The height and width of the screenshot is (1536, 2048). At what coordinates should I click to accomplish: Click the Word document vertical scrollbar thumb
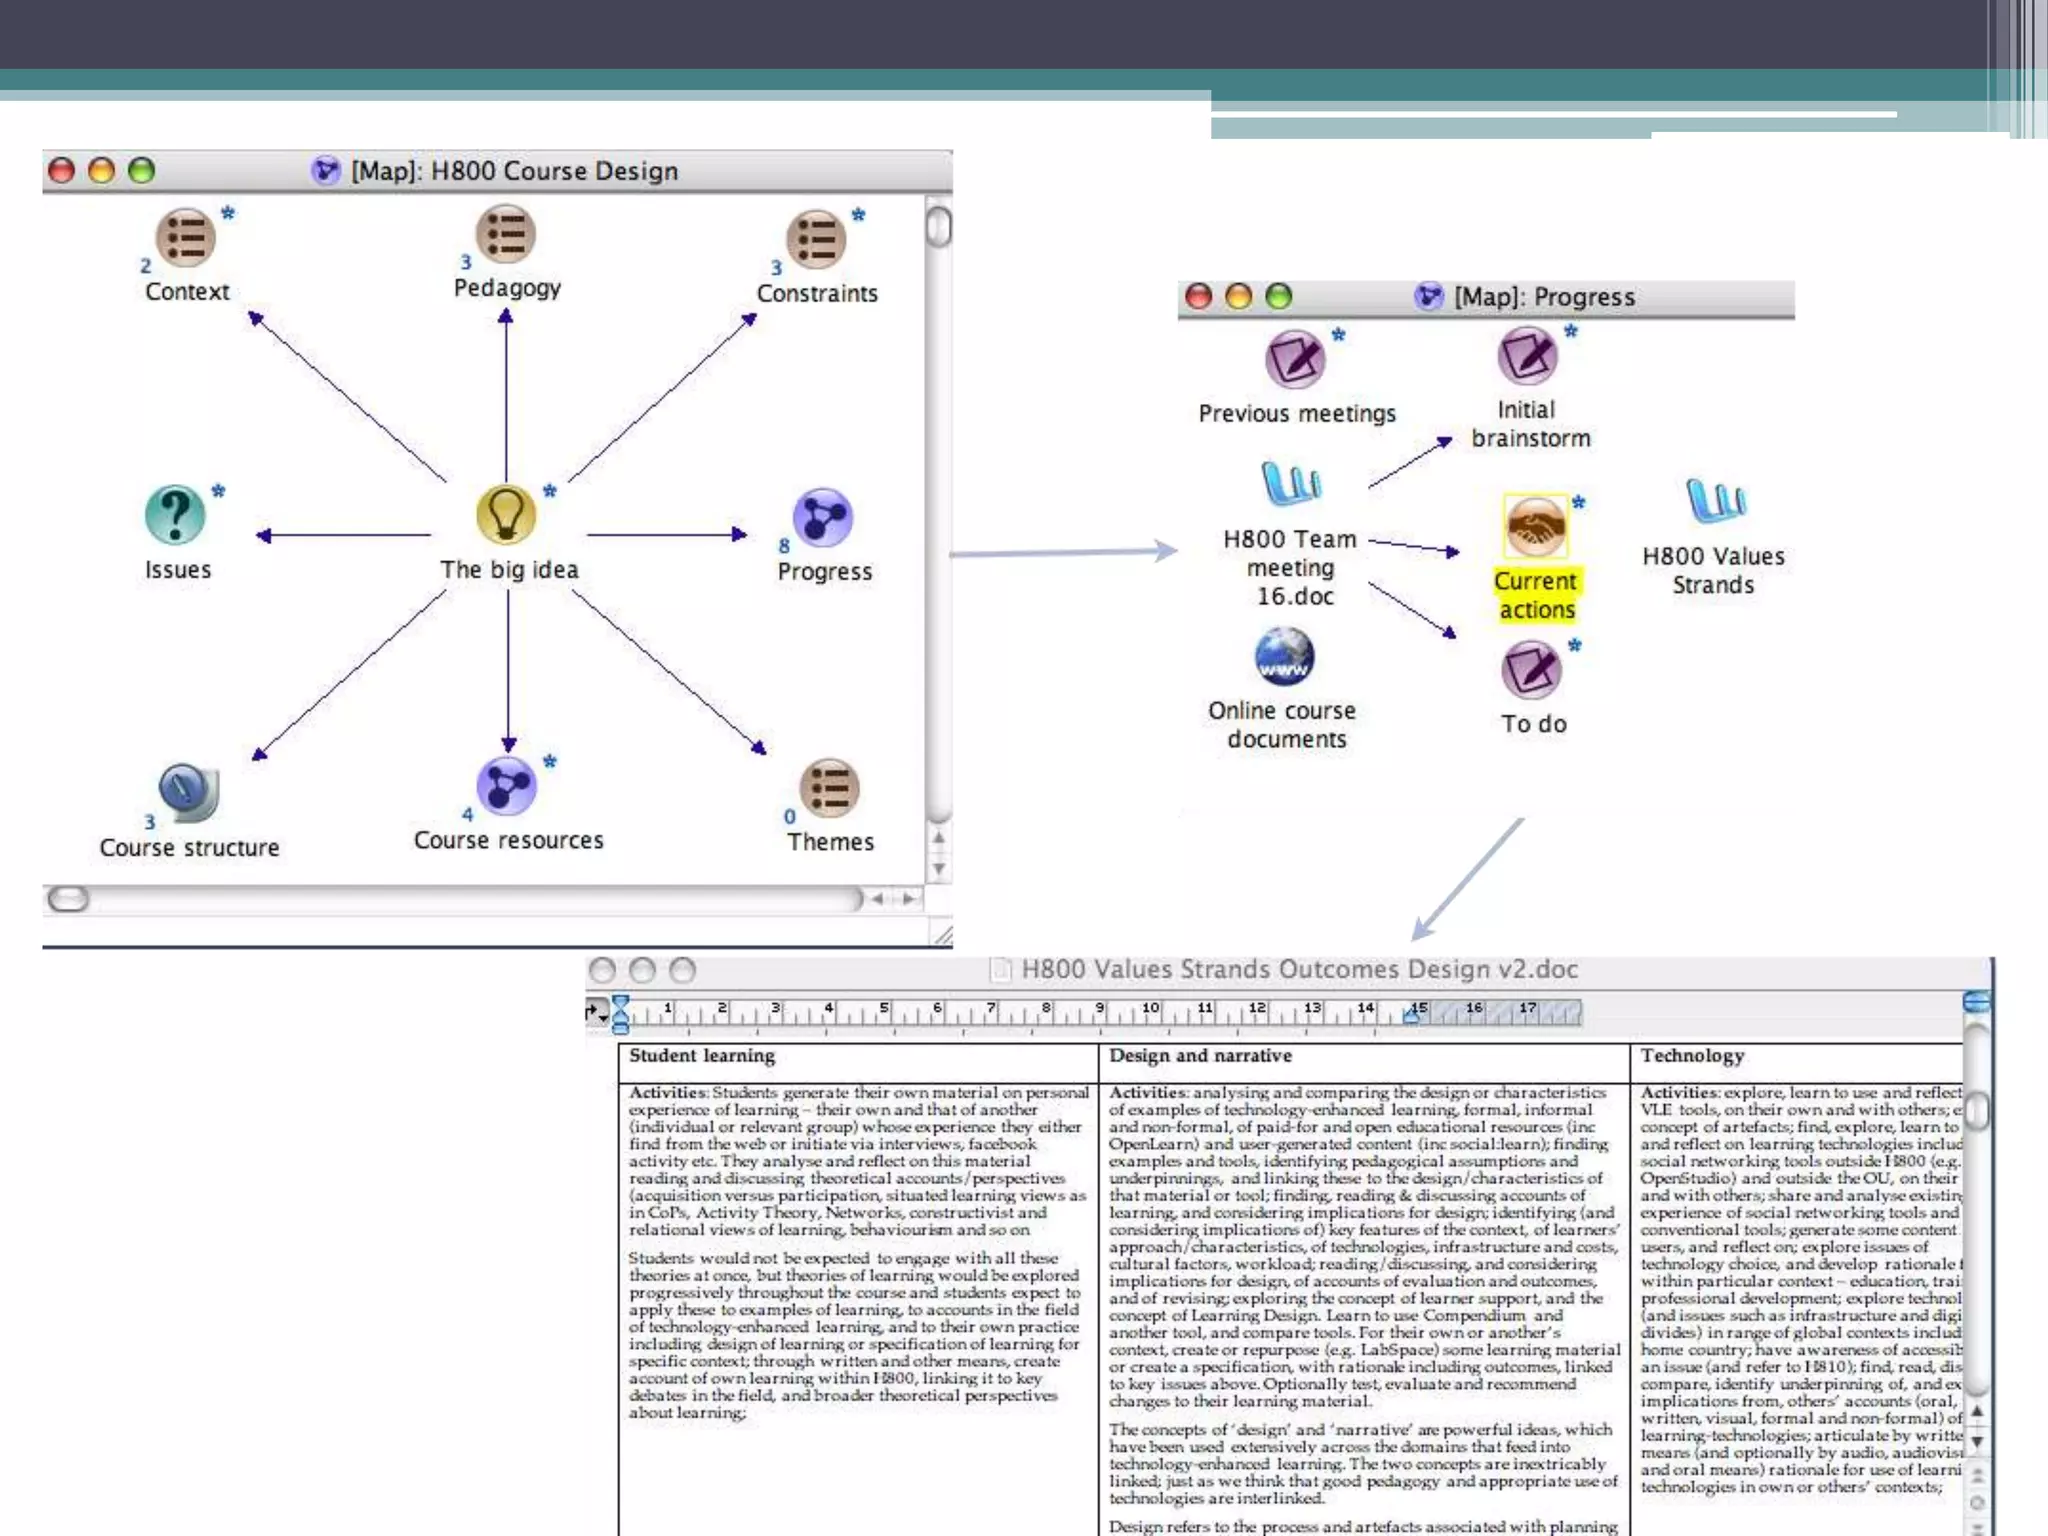(1976, 1110)
